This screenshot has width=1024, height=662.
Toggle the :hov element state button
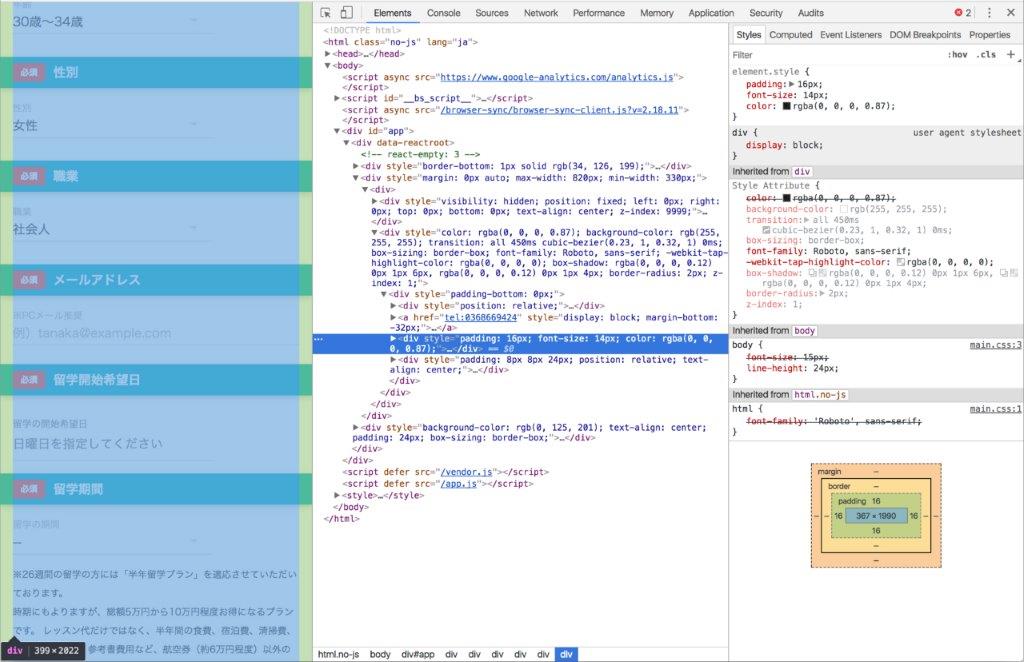point(957,55)
